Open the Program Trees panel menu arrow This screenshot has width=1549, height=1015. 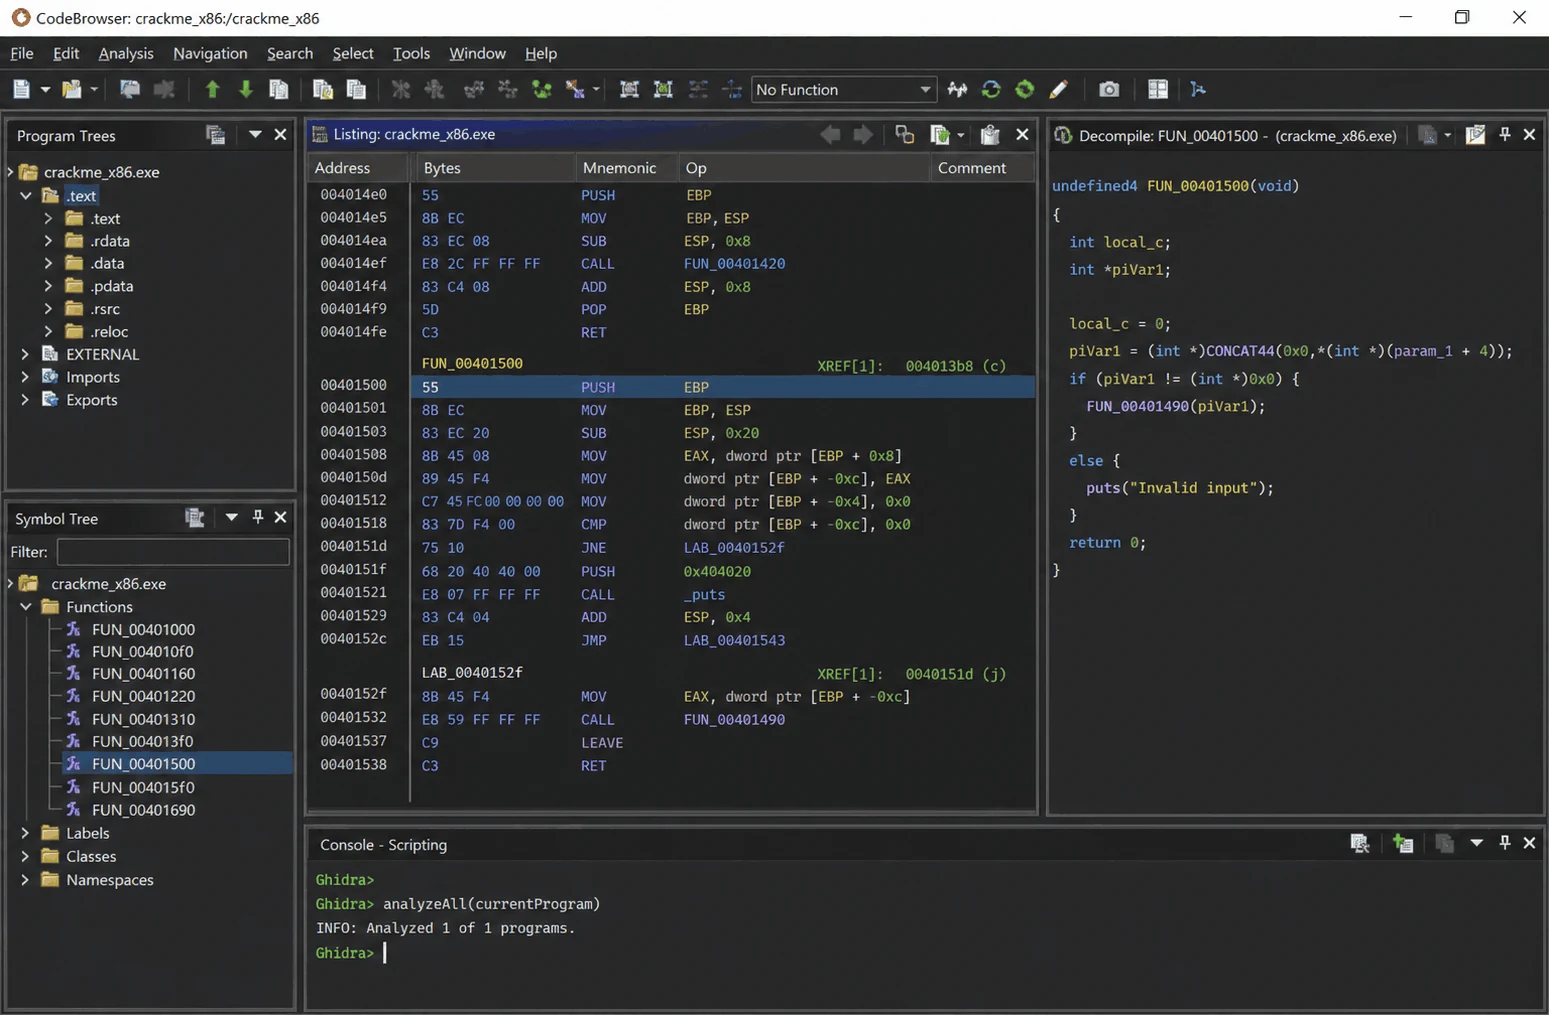[x=255, y=134]
